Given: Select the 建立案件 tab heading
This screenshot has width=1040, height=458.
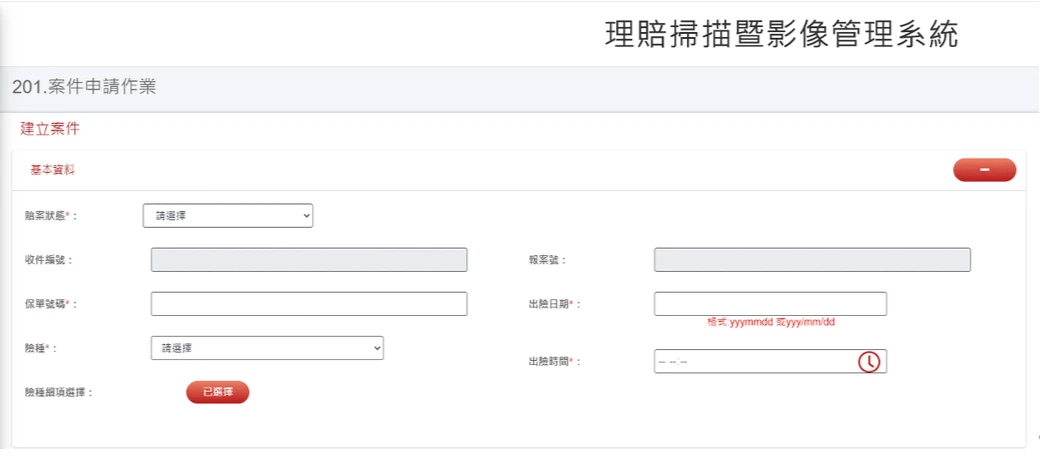Looking at the screenshot, I should click(x=50, y=129).
